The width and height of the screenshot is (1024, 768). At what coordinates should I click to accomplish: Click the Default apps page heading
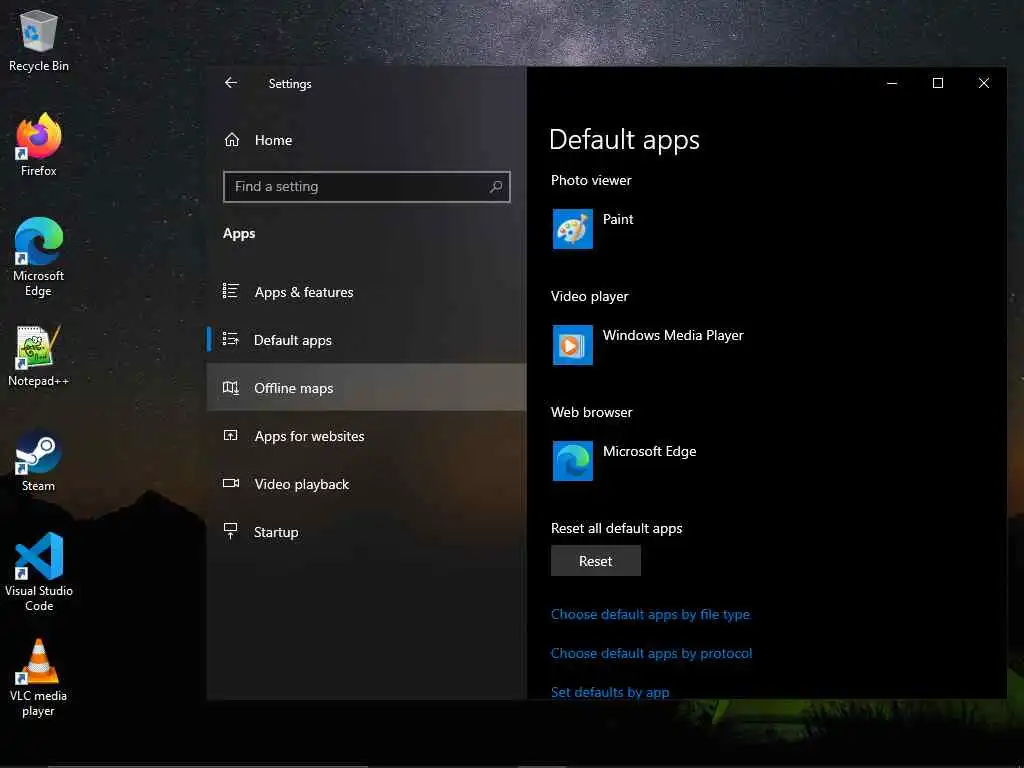(624, 140)
